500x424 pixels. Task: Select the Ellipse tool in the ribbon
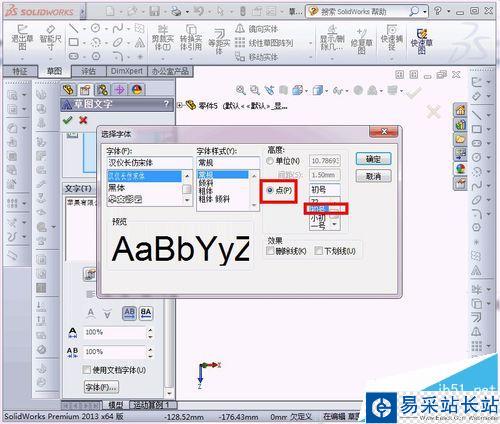[x=118, y=42]
